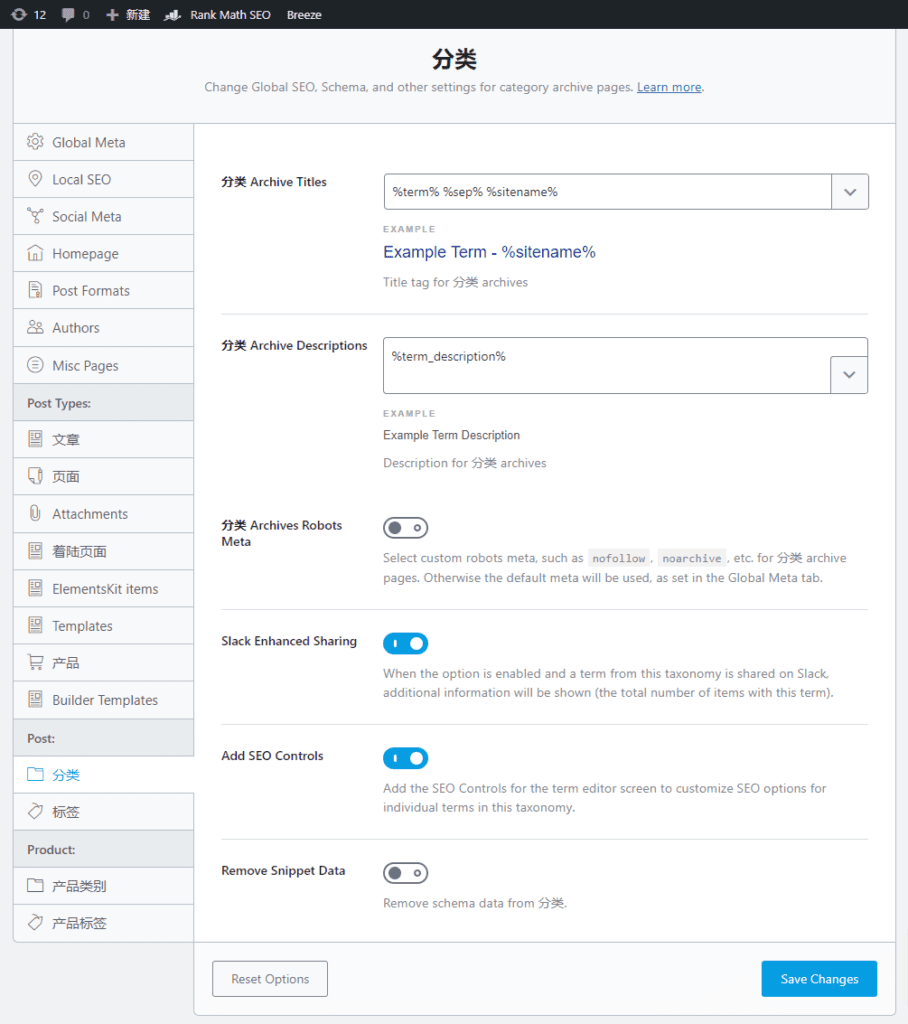Click the Save Changes button
Viewport: 908px width, 1024px height.
[819, 979]
